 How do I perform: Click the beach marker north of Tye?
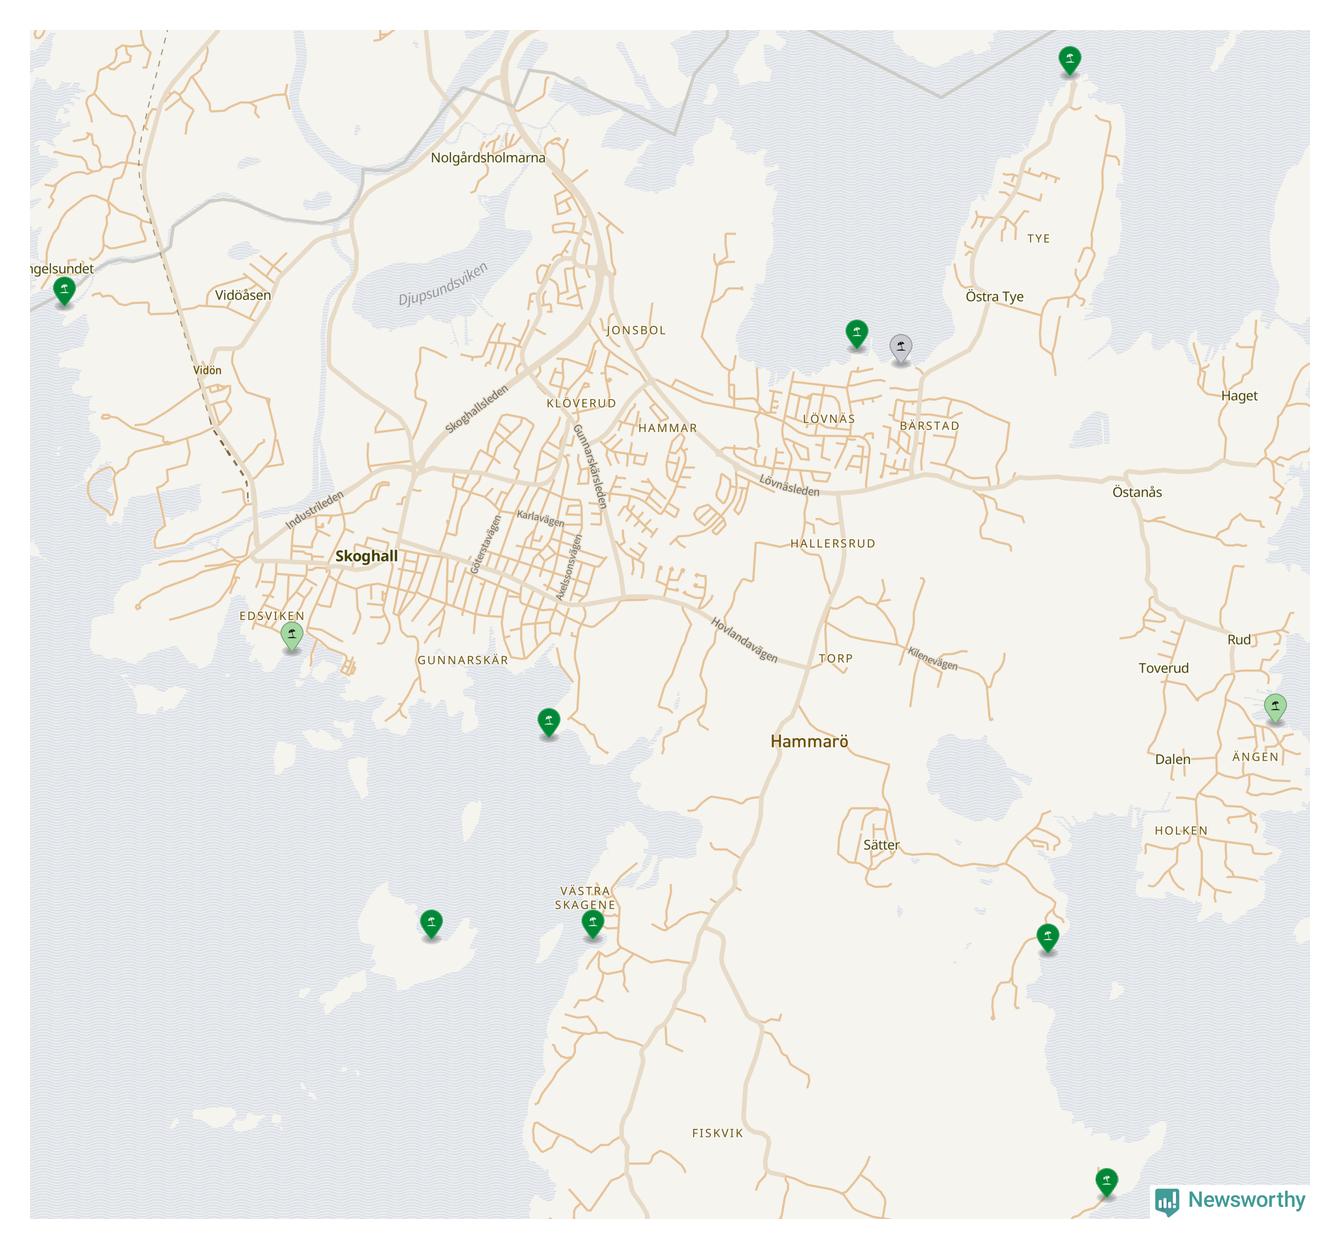[1070, 60]
